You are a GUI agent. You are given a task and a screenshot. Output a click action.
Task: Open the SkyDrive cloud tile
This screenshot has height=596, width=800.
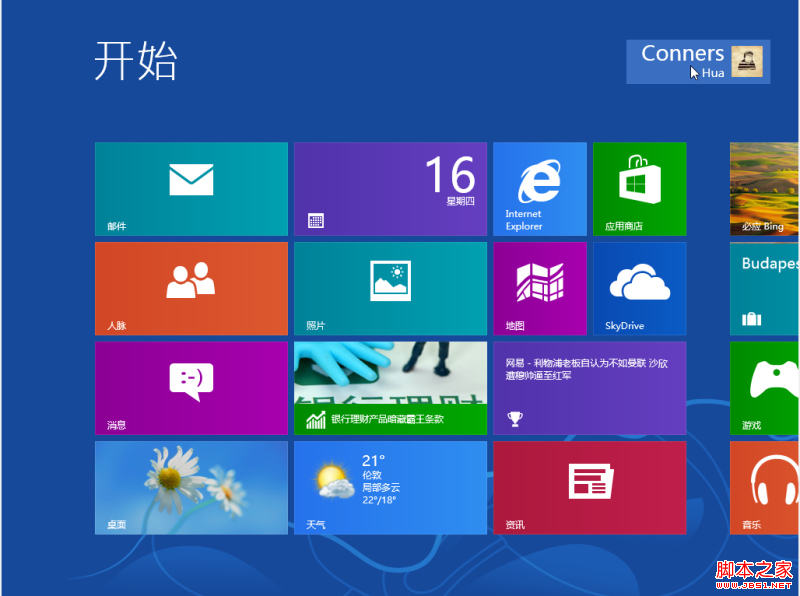pos(639,288)
